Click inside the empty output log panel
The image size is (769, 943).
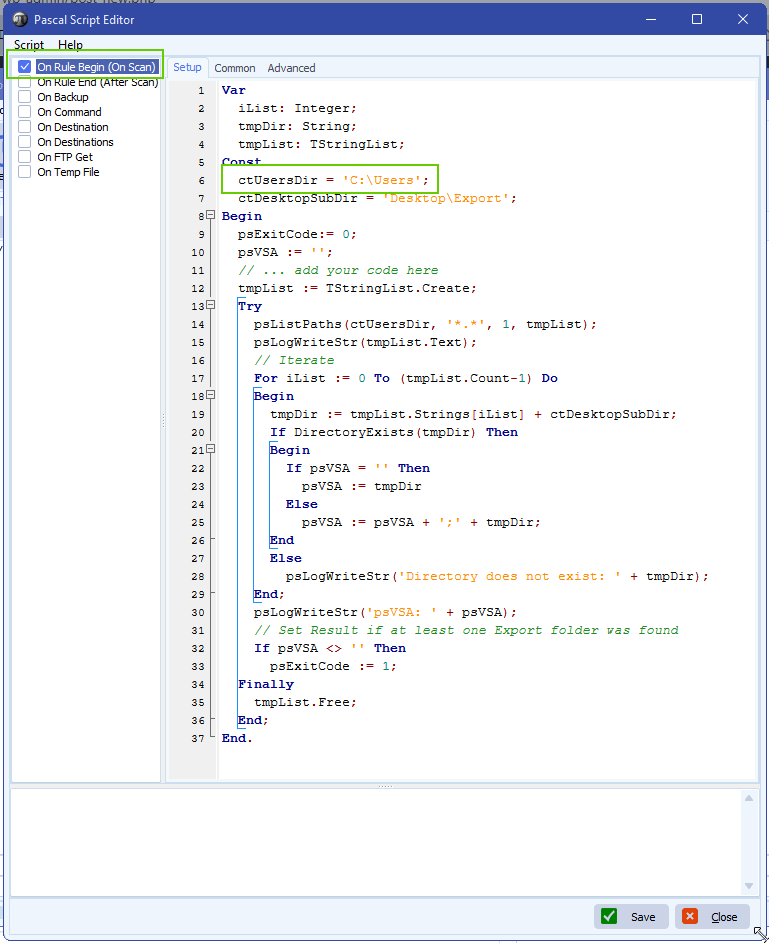pyautogui.click(x=376, y=842)
